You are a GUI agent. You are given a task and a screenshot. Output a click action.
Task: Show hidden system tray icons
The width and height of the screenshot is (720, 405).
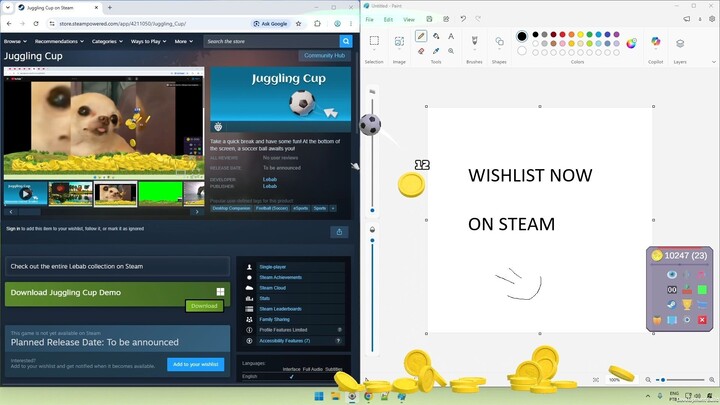coord(648,396)
